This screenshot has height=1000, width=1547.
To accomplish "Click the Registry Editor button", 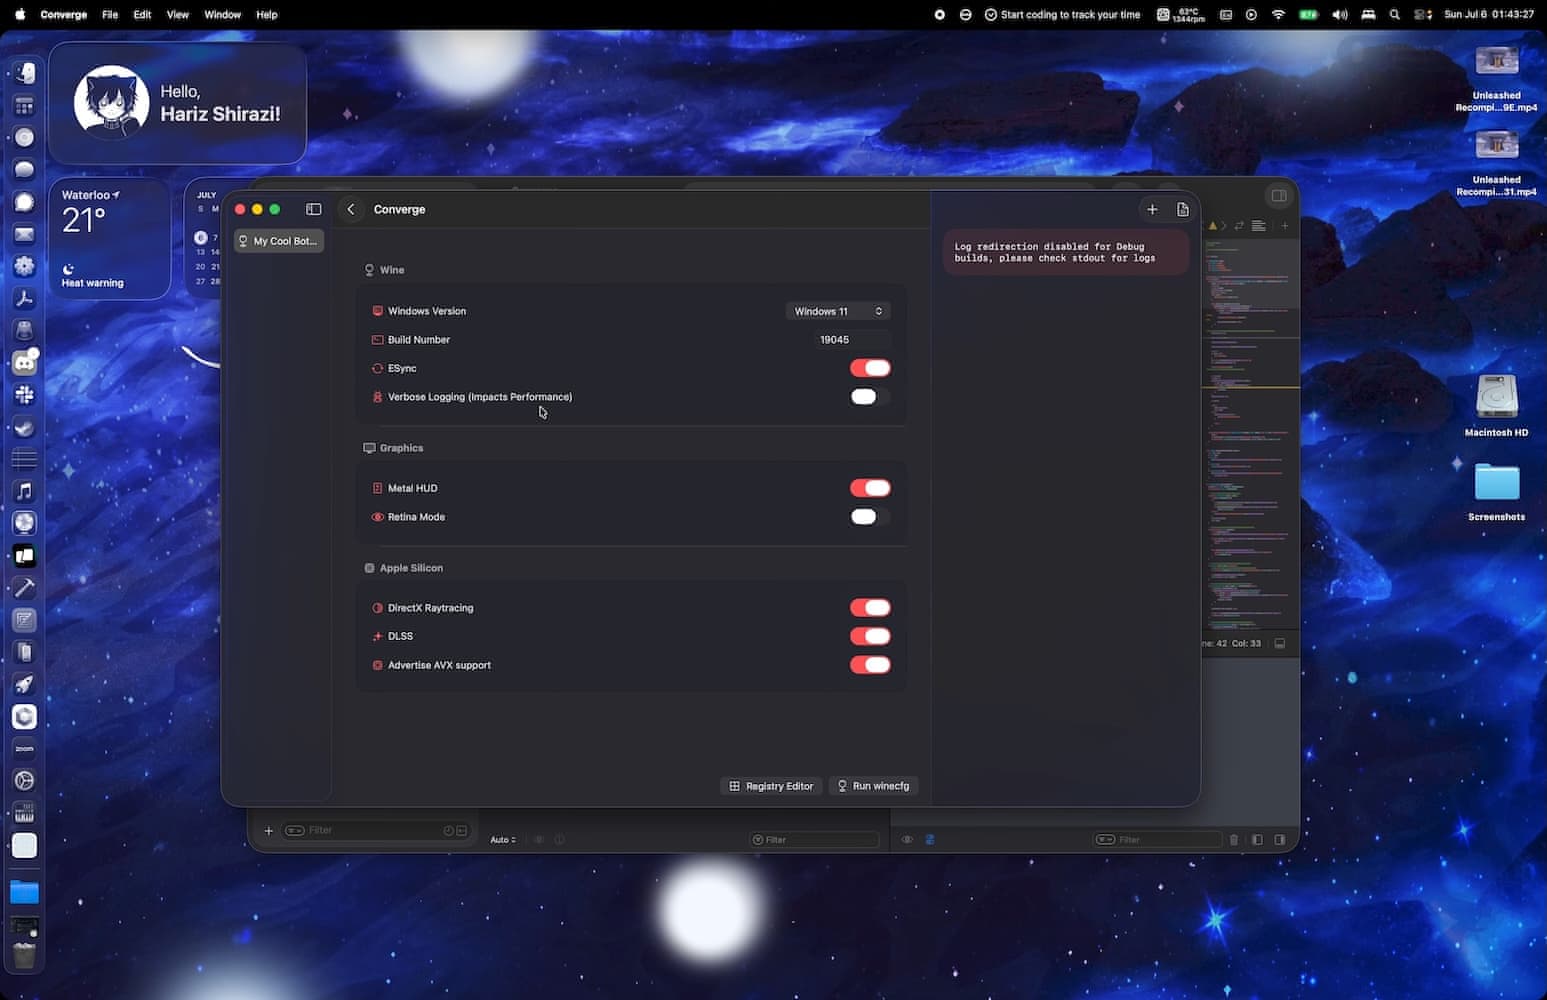I will point(771,786).
